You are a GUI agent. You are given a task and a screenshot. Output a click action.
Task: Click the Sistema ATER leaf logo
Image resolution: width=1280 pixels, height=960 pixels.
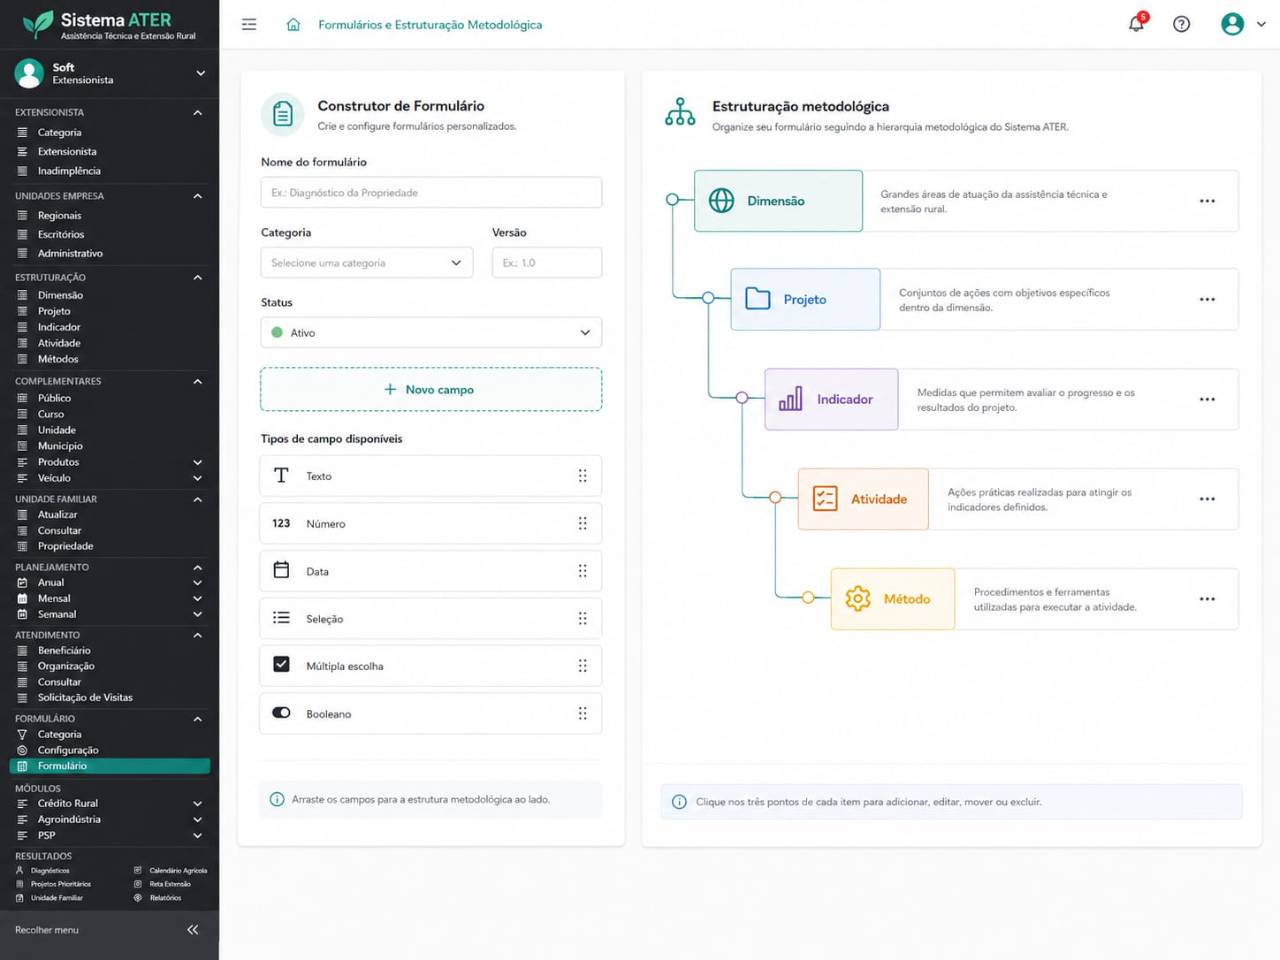coord(38,24)
